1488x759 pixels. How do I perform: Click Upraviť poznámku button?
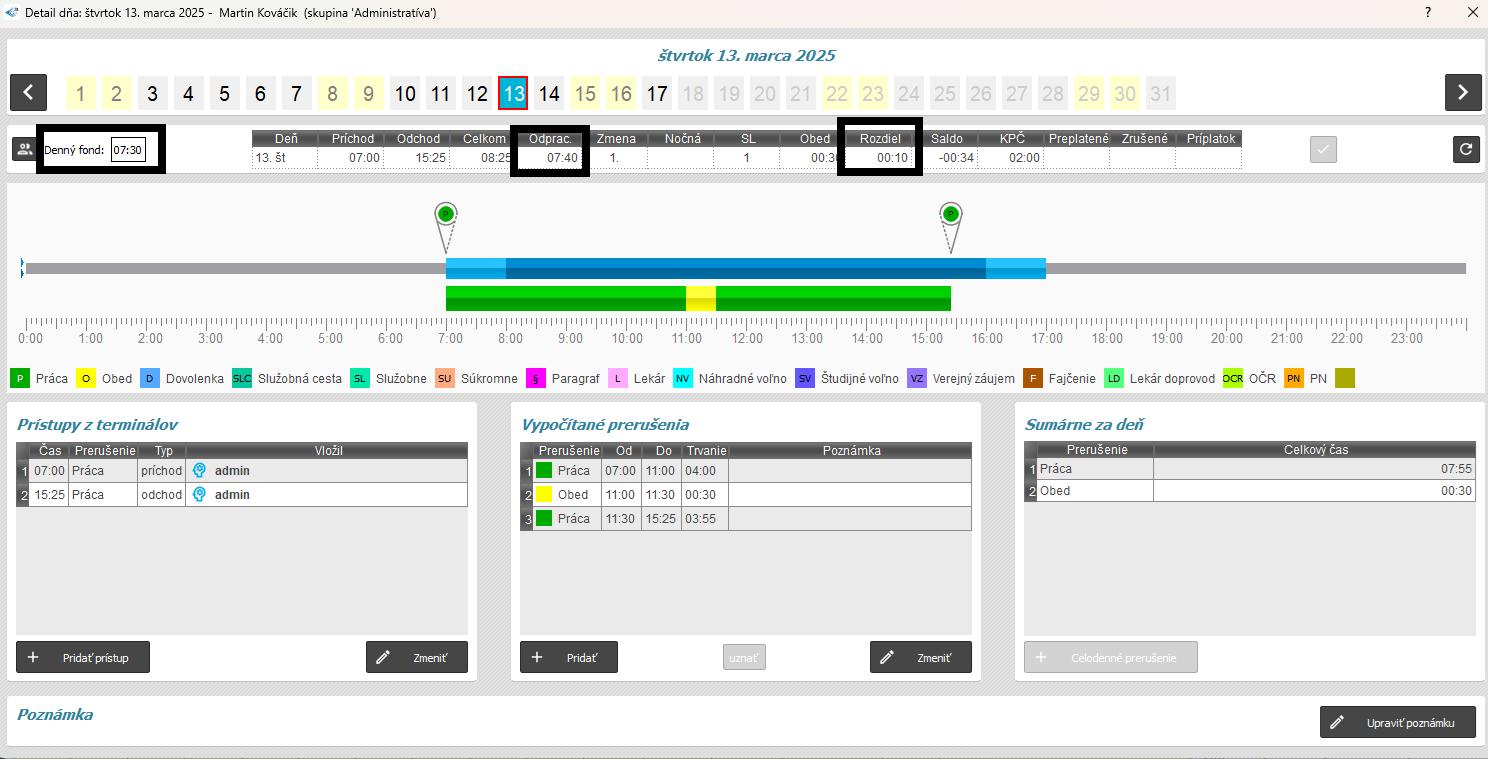(x=1397, y=723)
